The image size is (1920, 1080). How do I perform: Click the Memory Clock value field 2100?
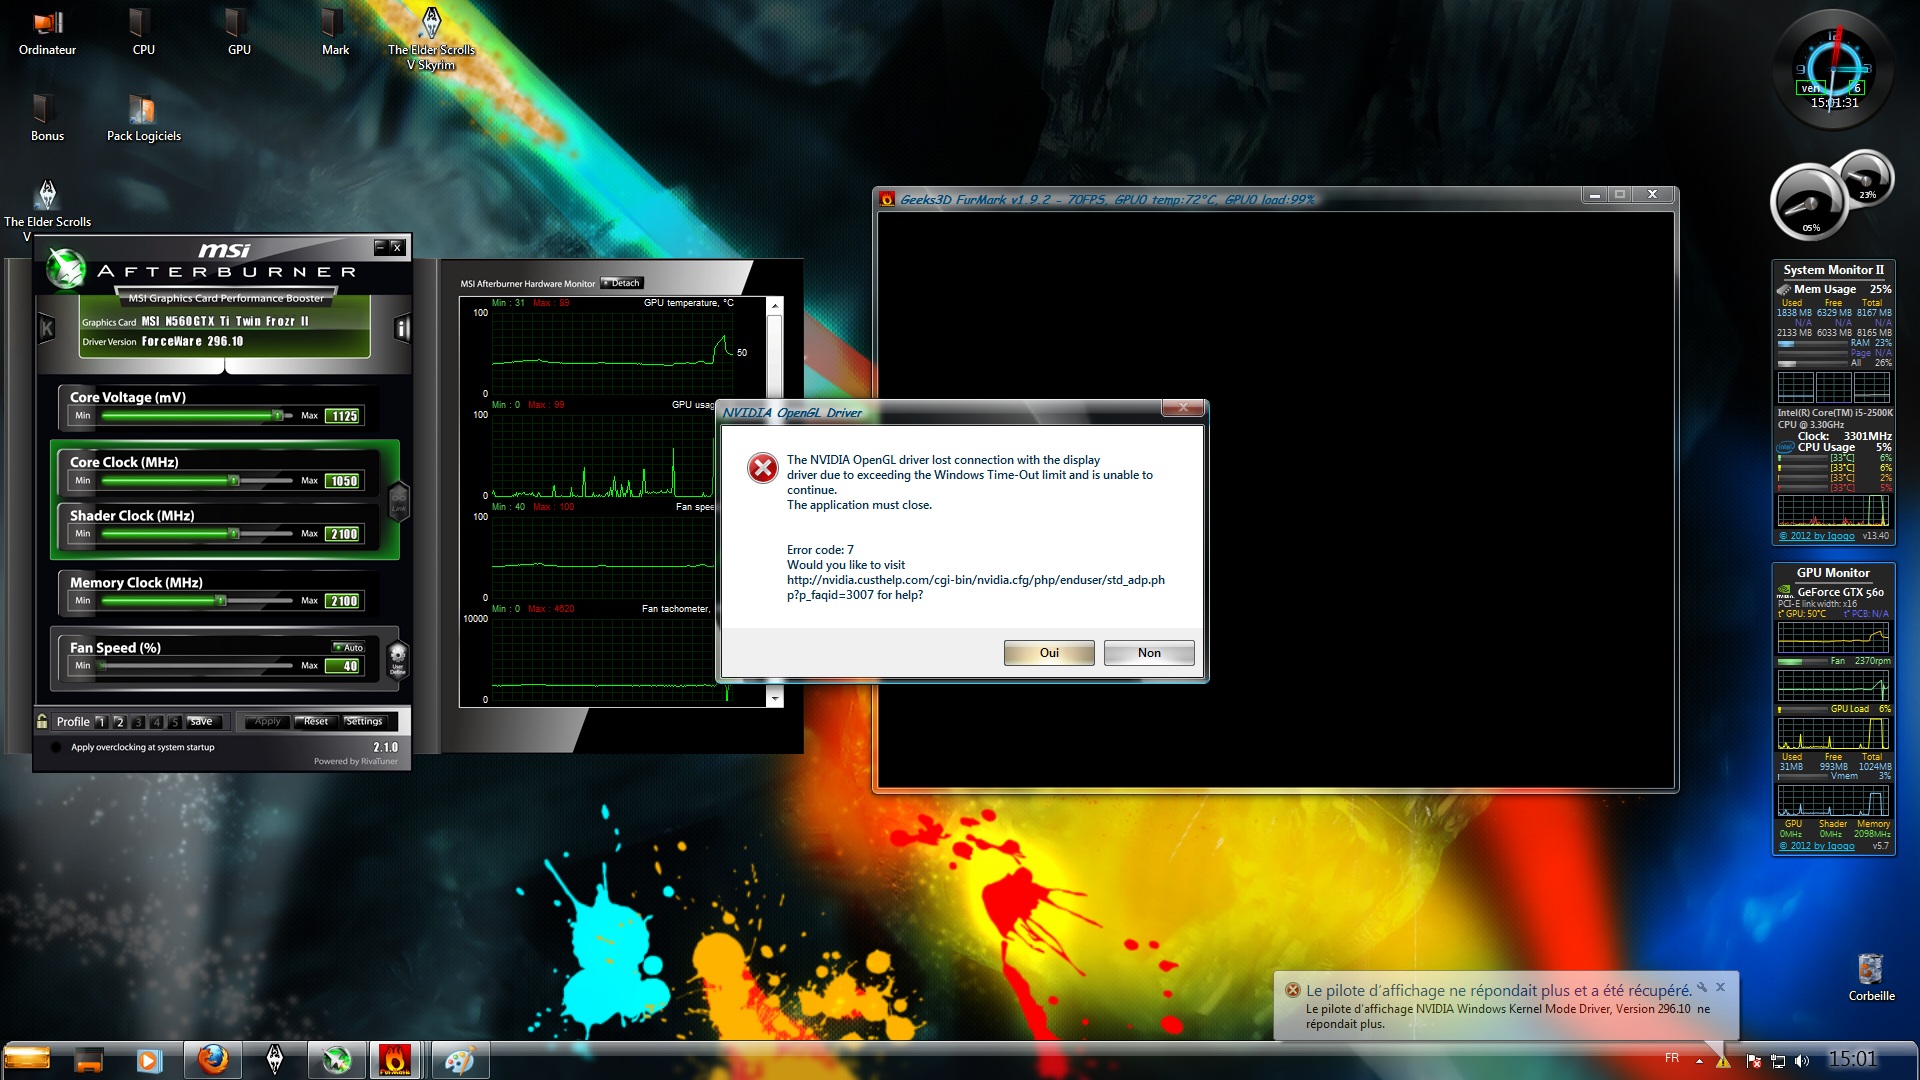click(344, 601)
